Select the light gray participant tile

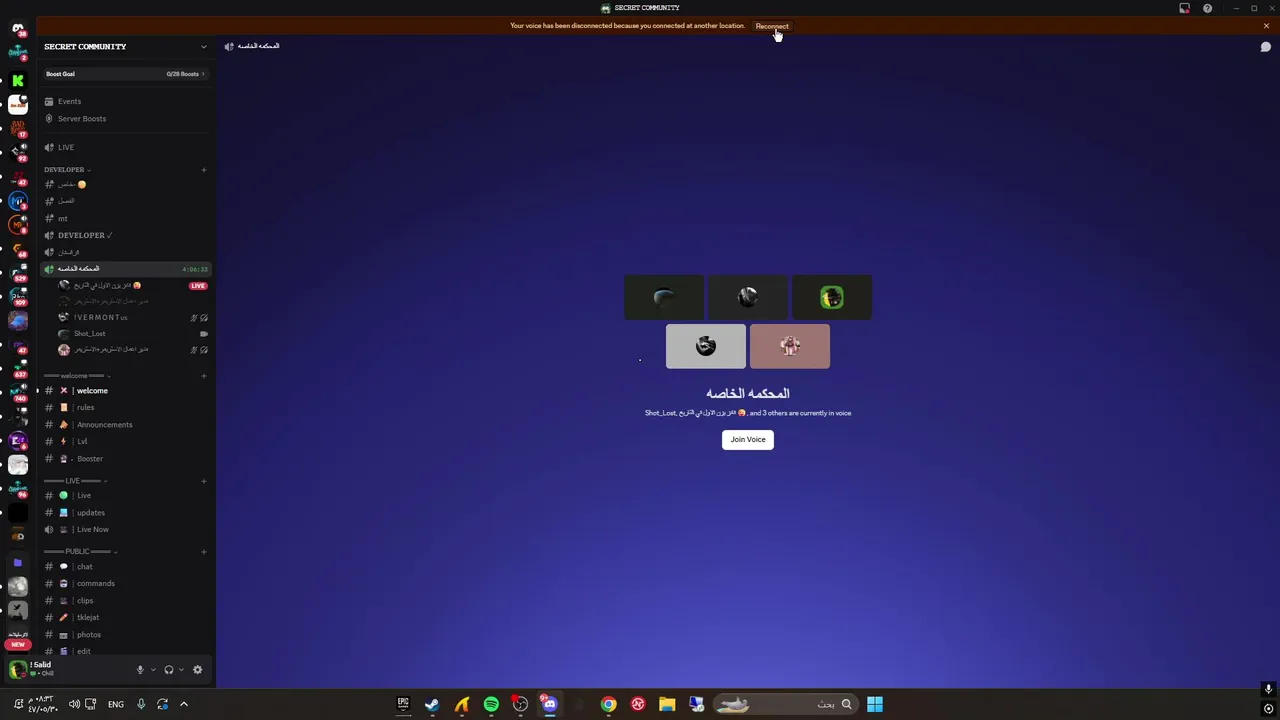[x=706, y=346]
